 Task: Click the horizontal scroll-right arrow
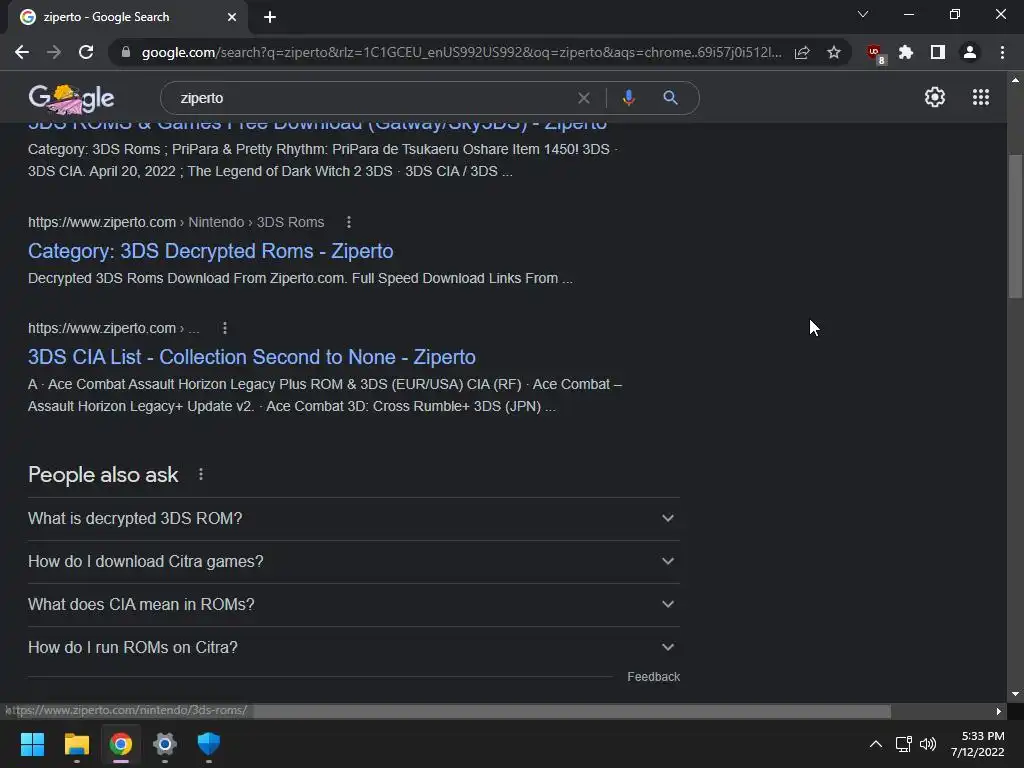pyautogui.click(x=999, y=711)
